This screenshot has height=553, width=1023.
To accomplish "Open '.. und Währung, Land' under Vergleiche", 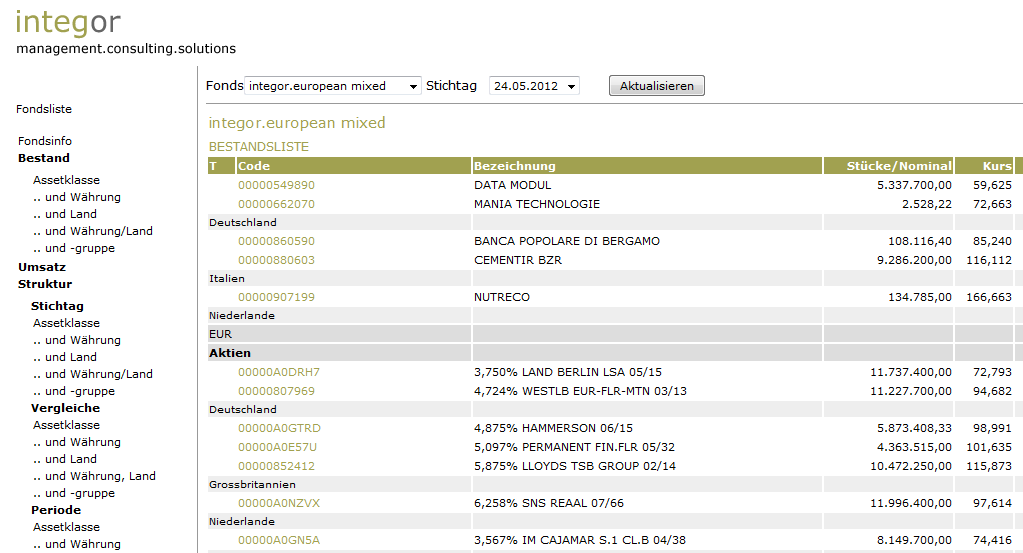I will pos(94,475).
